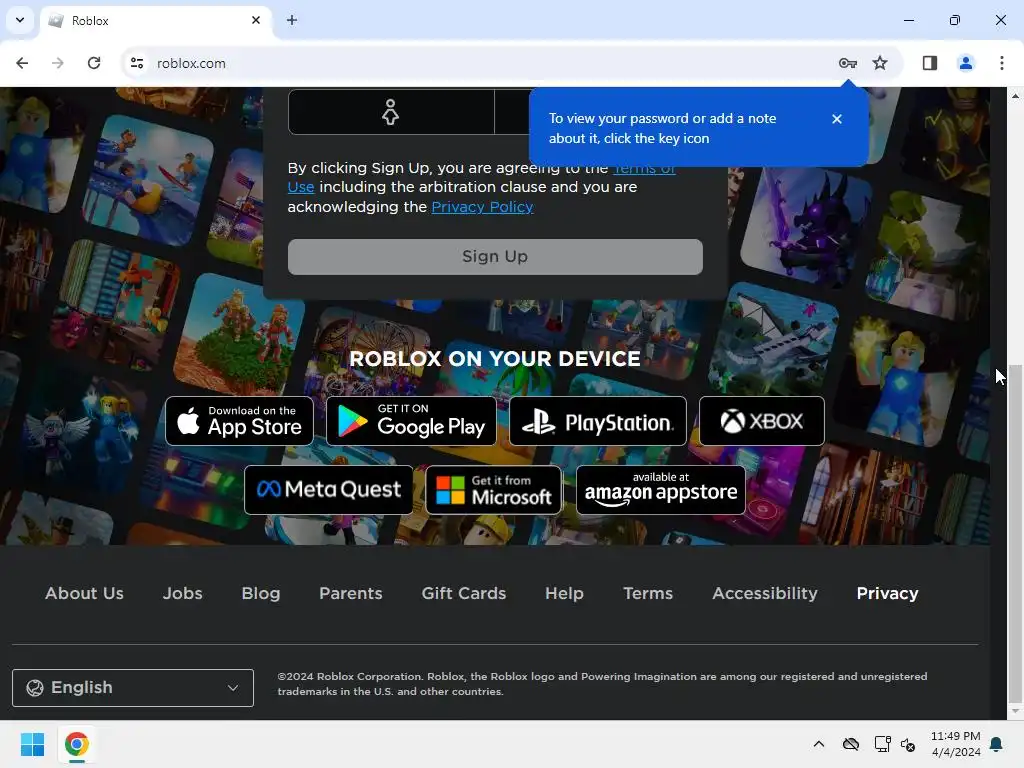Image resolution: width=1024 pixels, height=768 pixels.
Task: Toggle the browser side panel icon
Action: click(929, 63)
